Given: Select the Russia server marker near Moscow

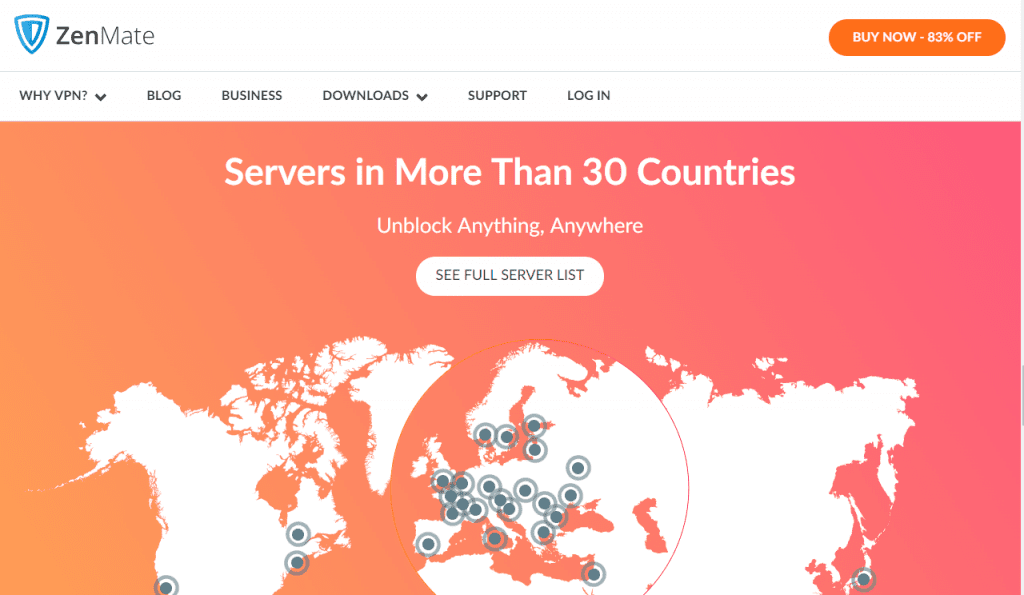Looking at the screenshot, I should pos(578,468).
